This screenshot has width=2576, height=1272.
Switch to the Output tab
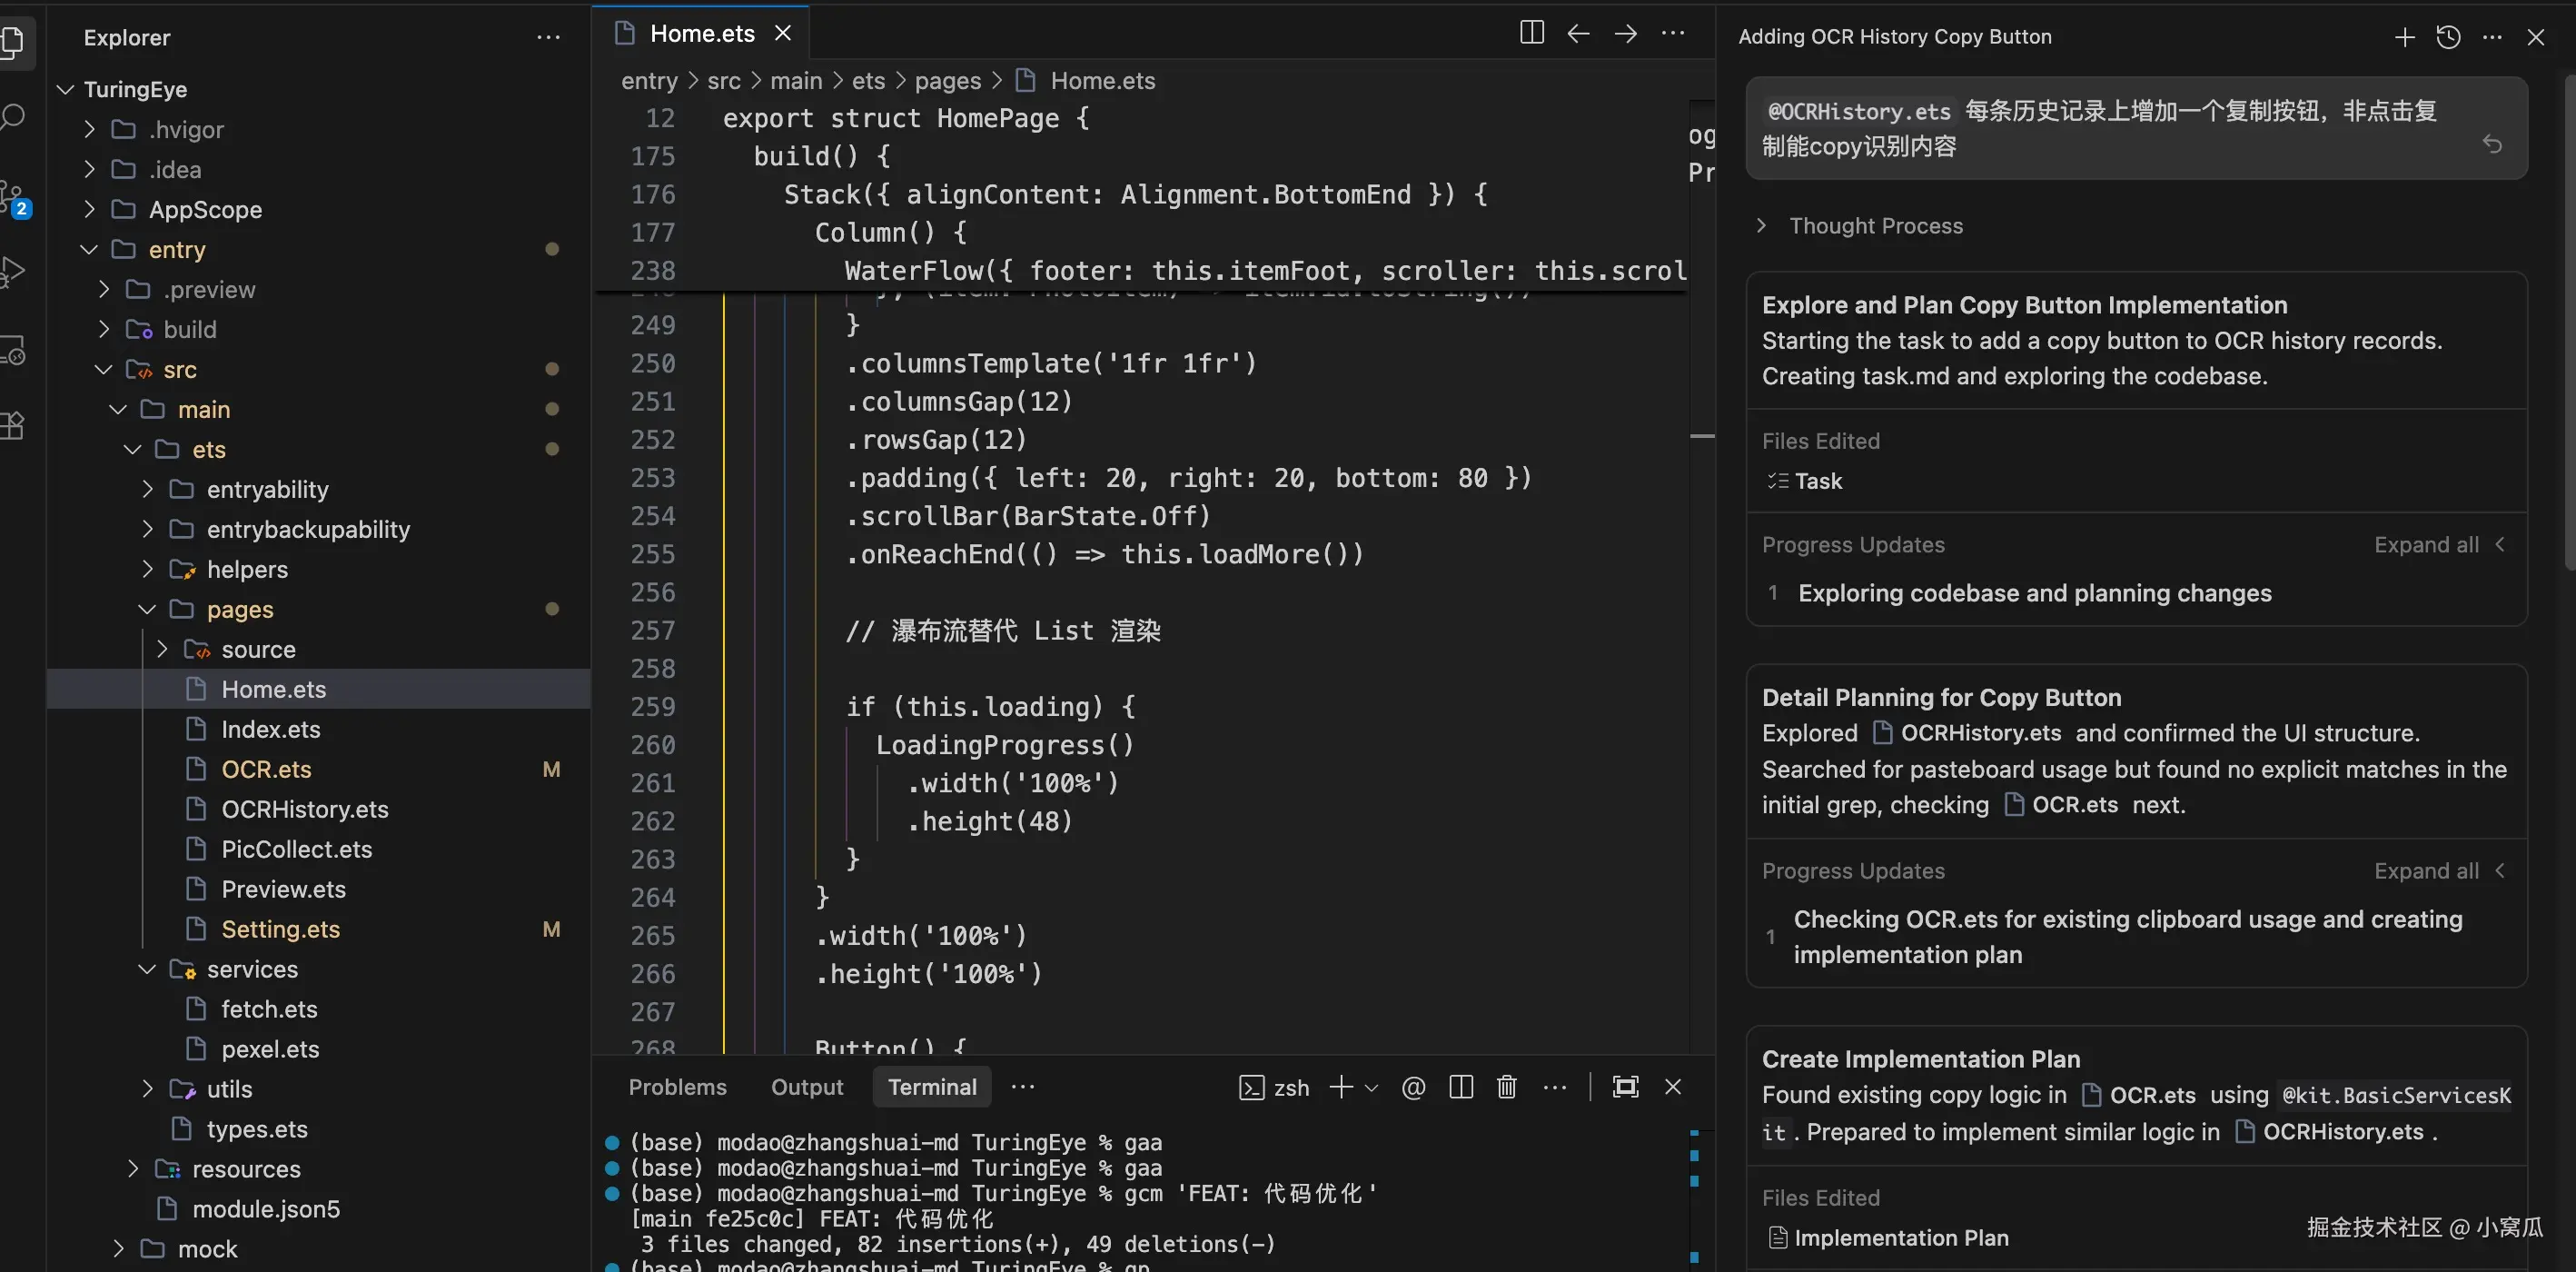(x=806, y=1087)
